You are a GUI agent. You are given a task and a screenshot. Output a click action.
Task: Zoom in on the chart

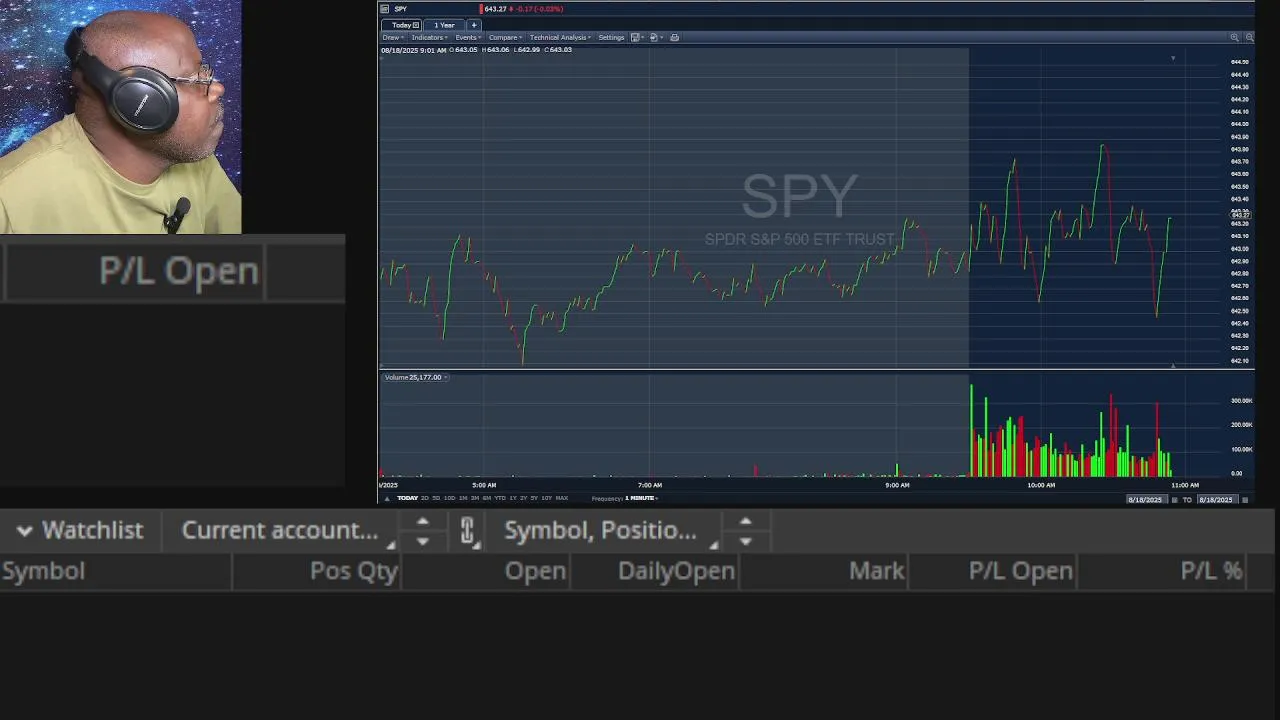click(1235, 38)
